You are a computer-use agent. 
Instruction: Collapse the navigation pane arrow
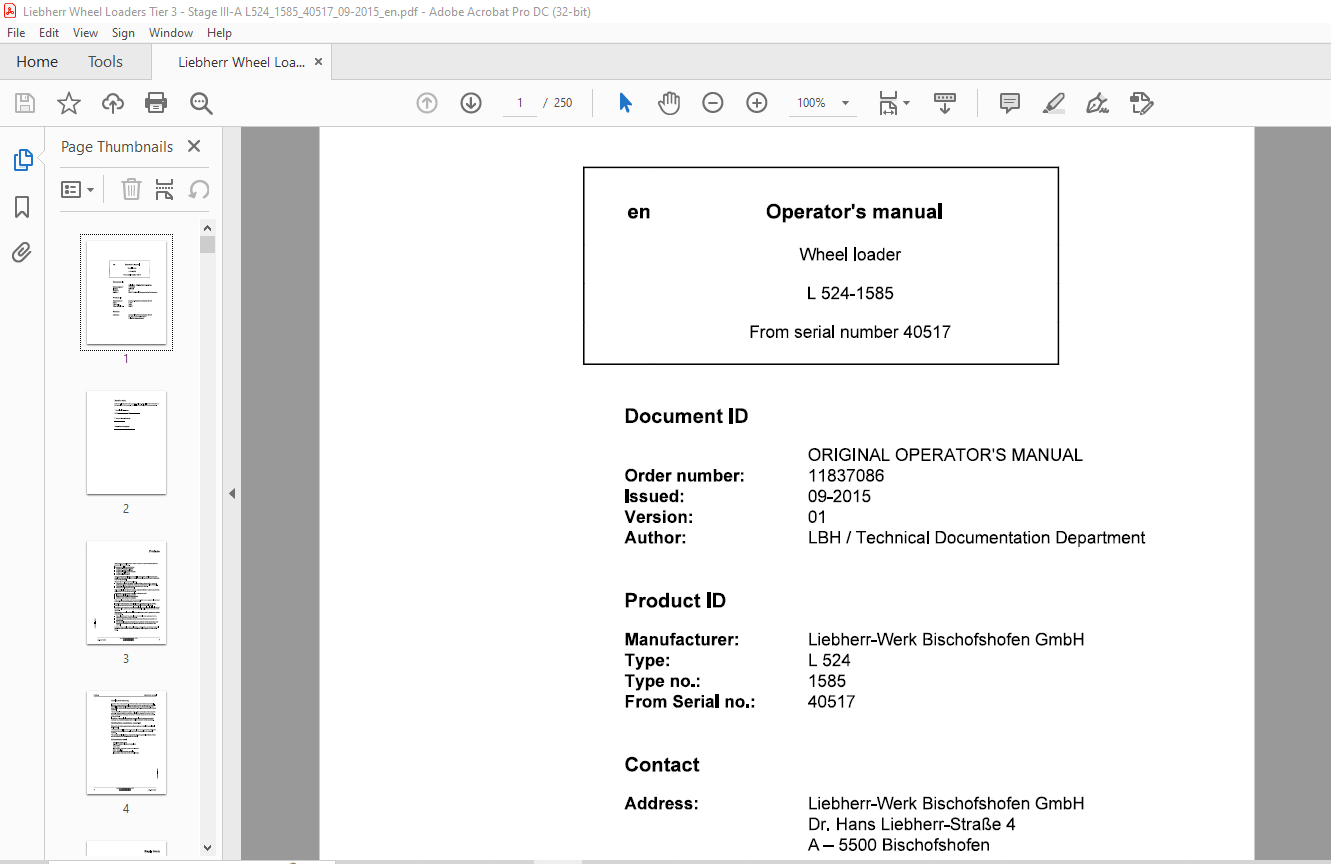pos(232,494)
